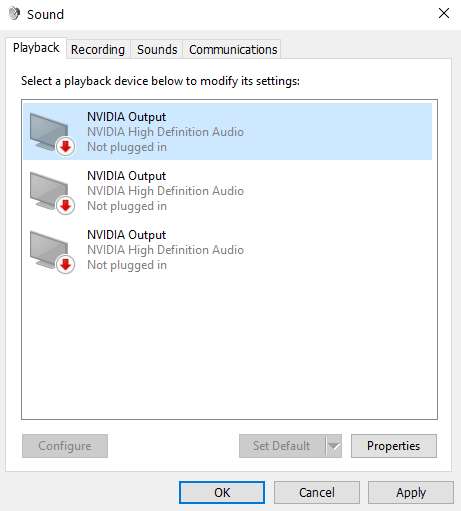Click 'Not plugged in' under the third device
Viewport: 461px width, 511px height.
(127, 265)
